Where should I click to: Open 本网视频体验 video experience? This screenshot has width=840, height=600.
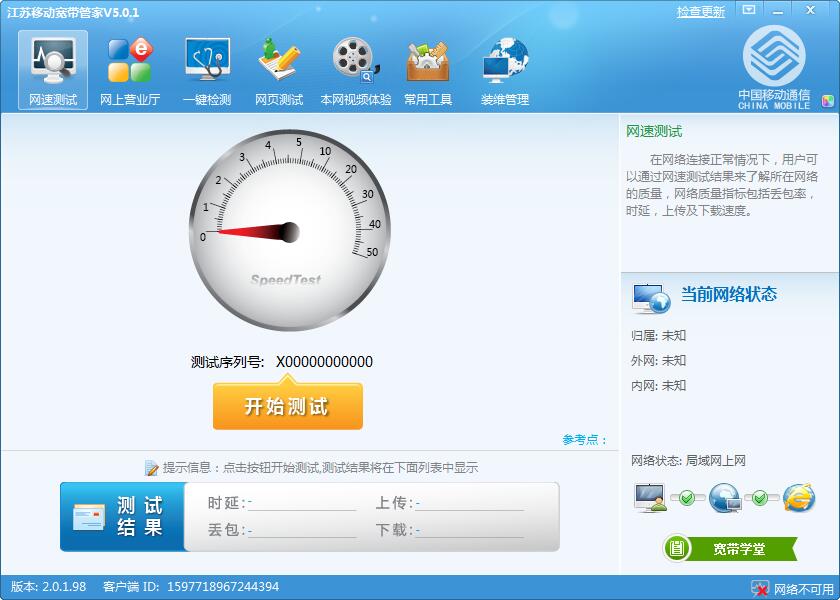coord(355,68)
